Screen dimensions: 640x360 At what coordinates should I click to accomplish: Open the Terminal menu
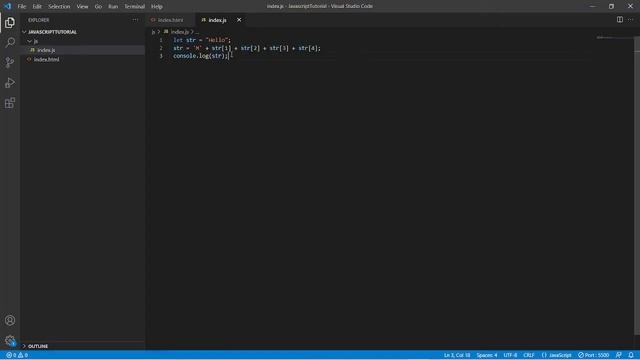[135, 7]
